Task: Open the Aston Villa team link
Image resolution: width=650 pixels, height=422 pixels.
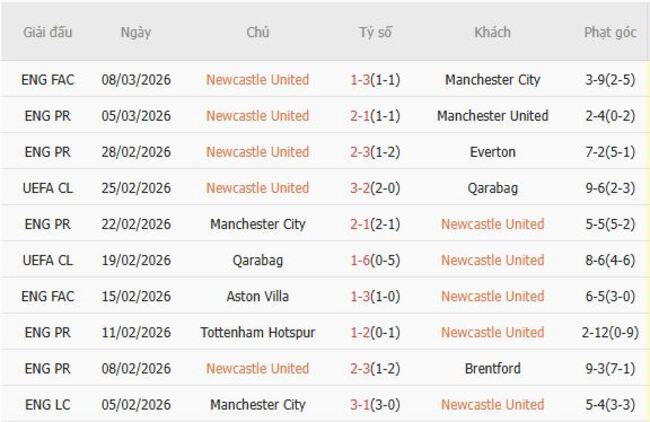Action: point(257,296)
